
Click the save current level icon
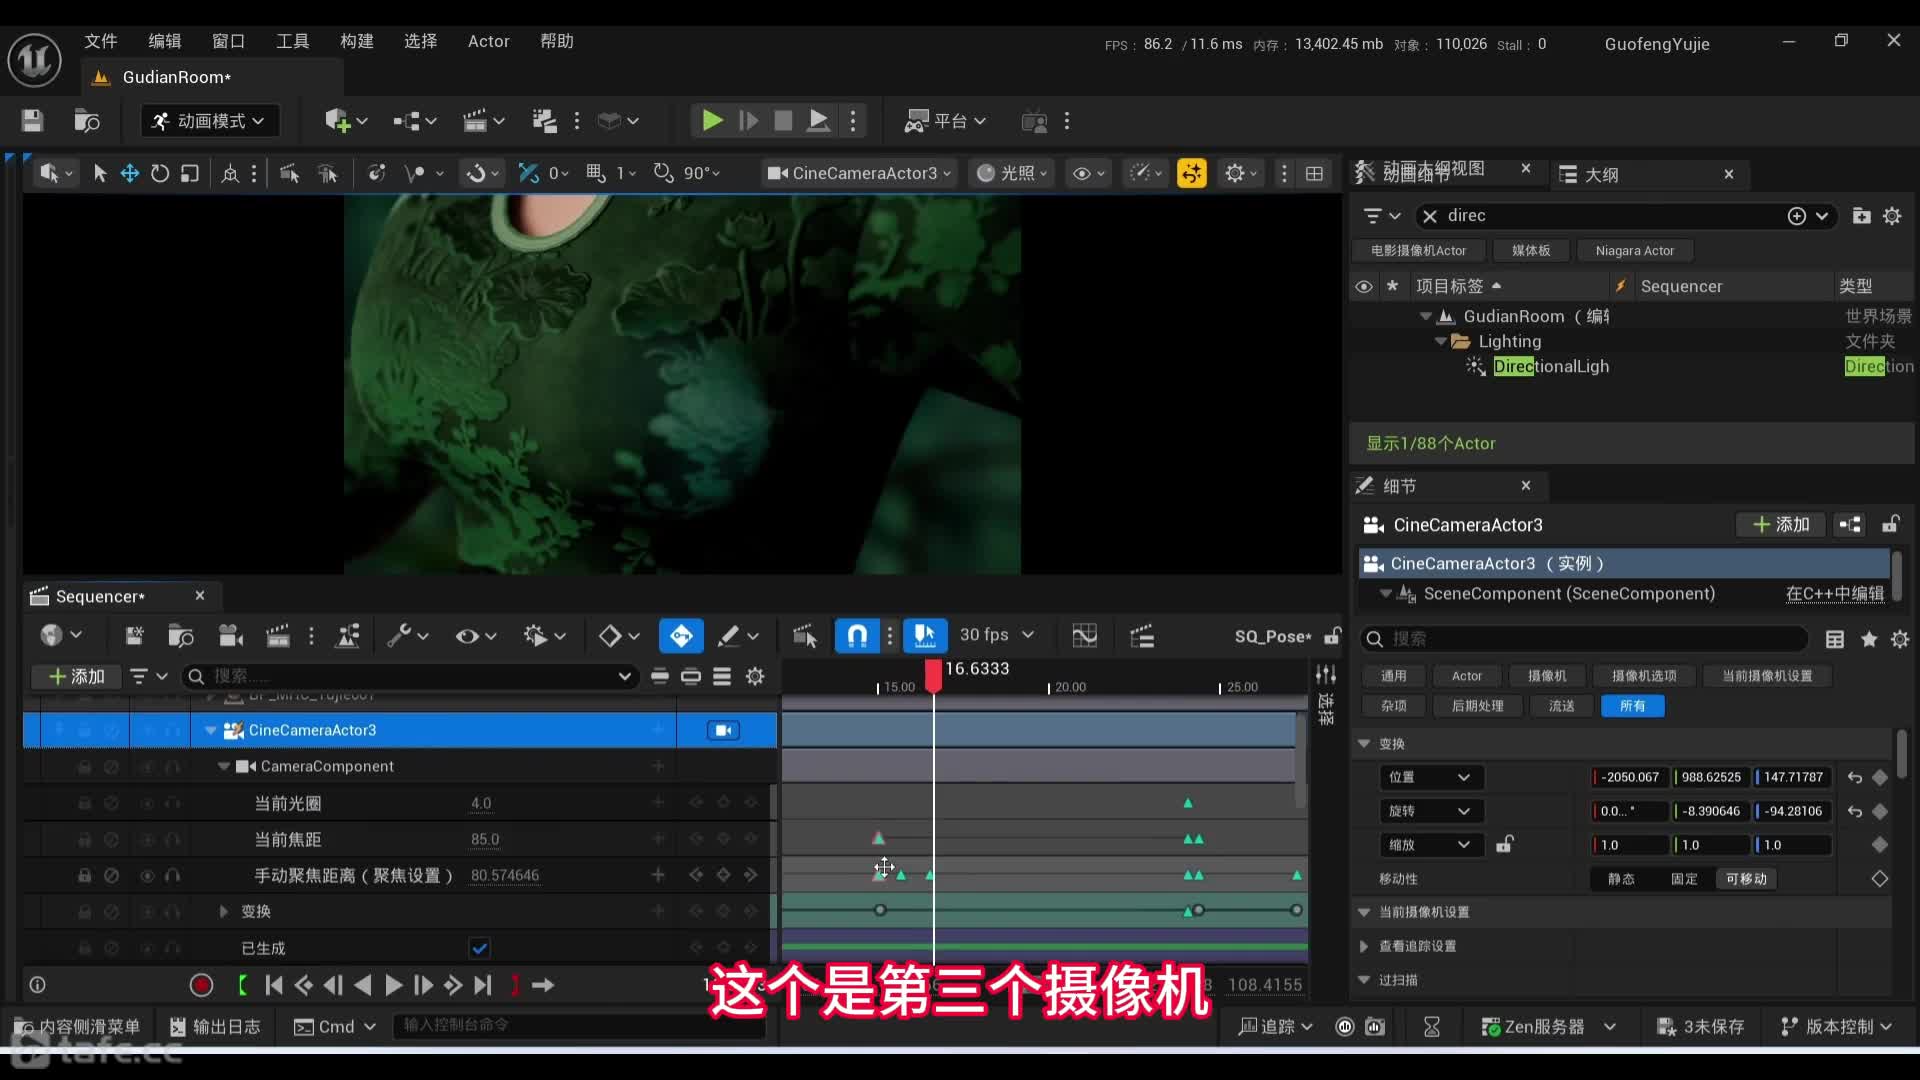(32, 121)
